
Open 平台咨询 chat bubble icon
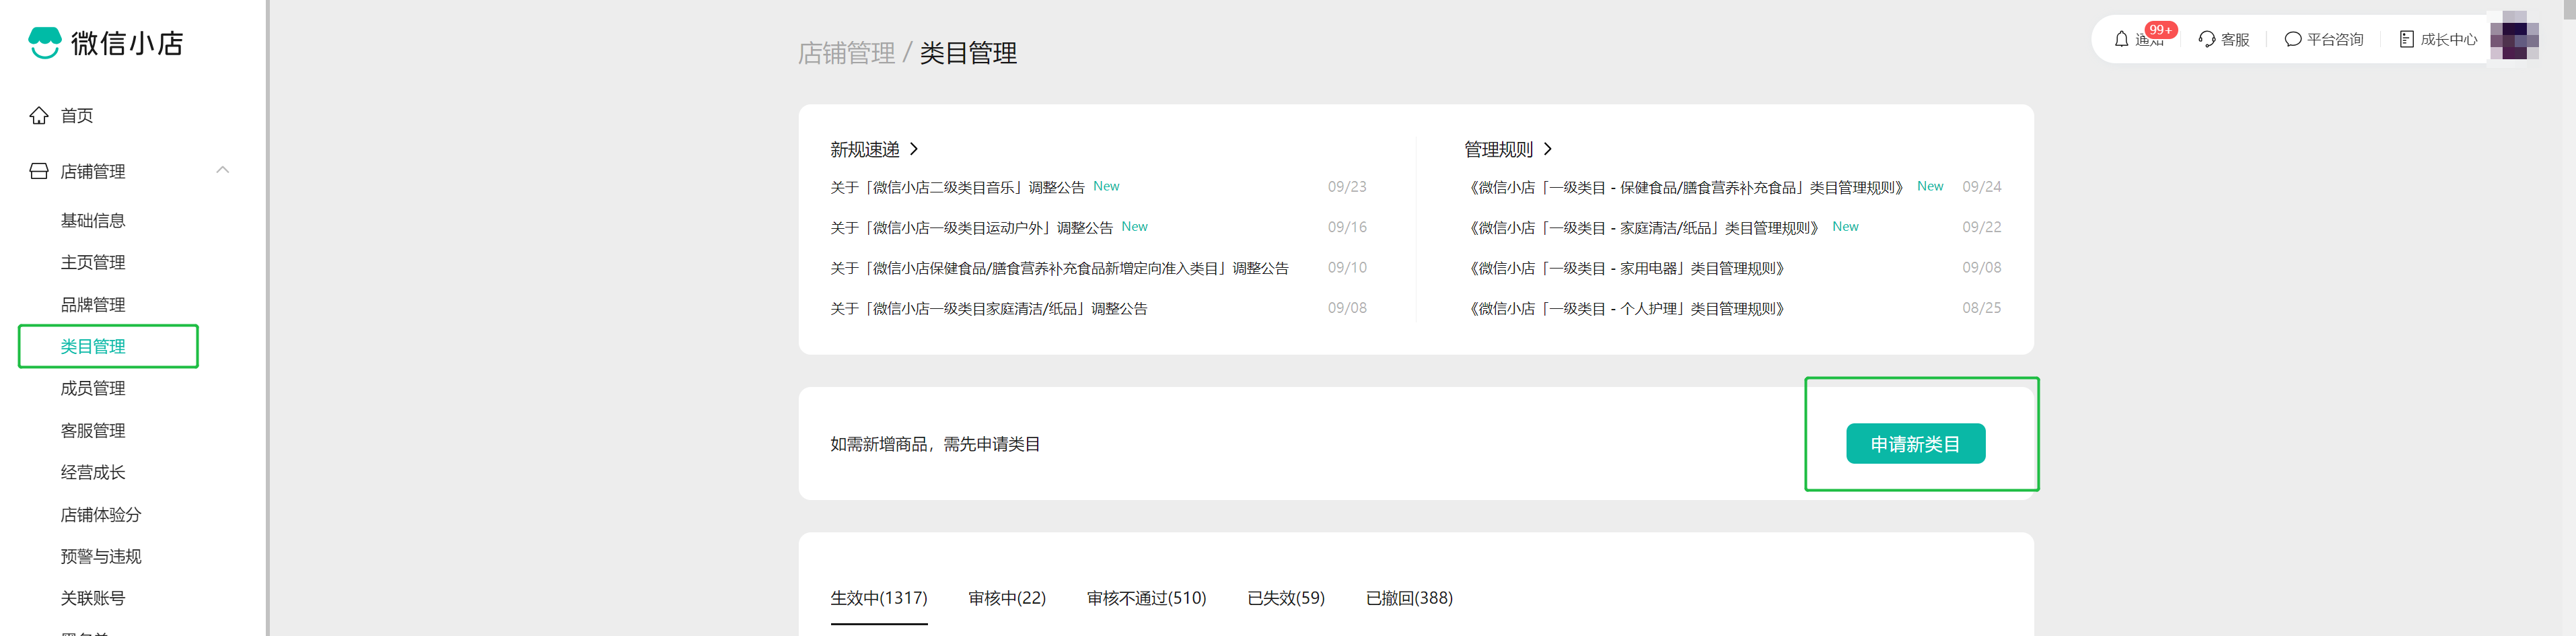pos(2292,39)
